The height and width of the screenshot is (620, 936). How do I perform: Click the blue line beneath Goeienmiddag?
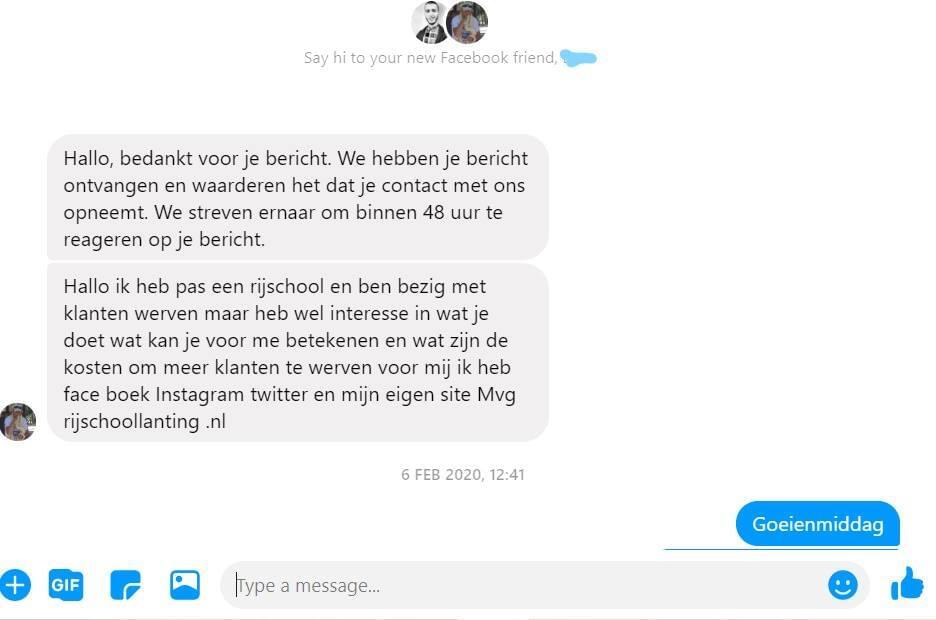click(x=781, y=548)
